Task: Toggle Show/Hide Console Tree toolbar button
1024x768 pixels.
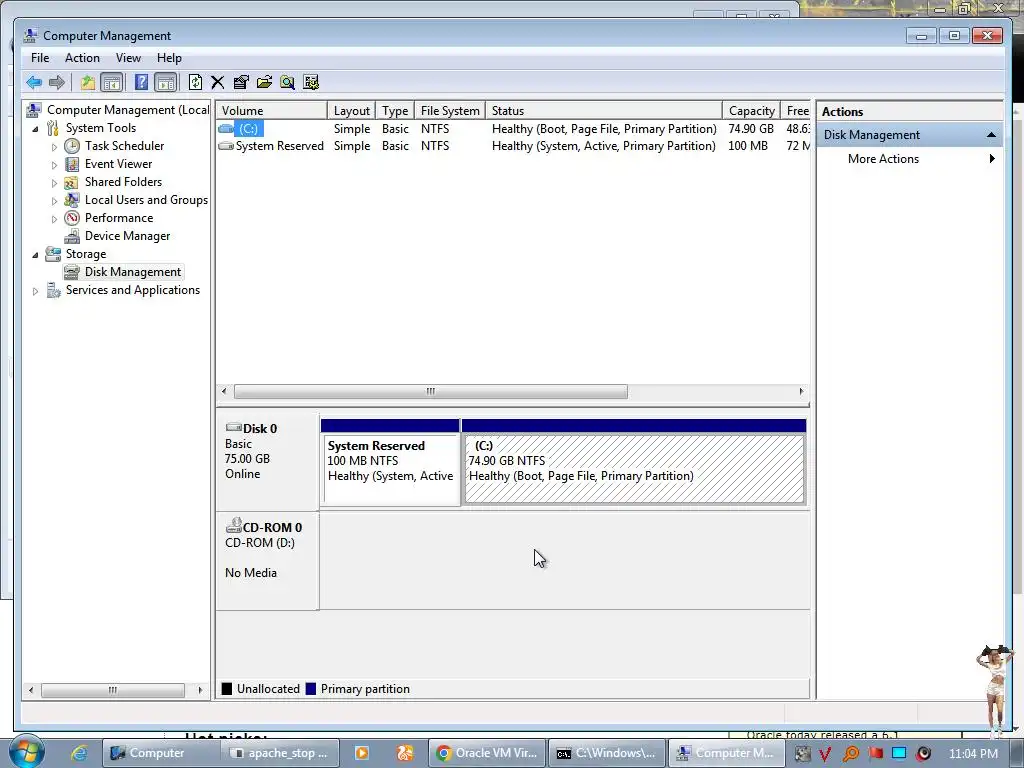Action: (112, 82)
